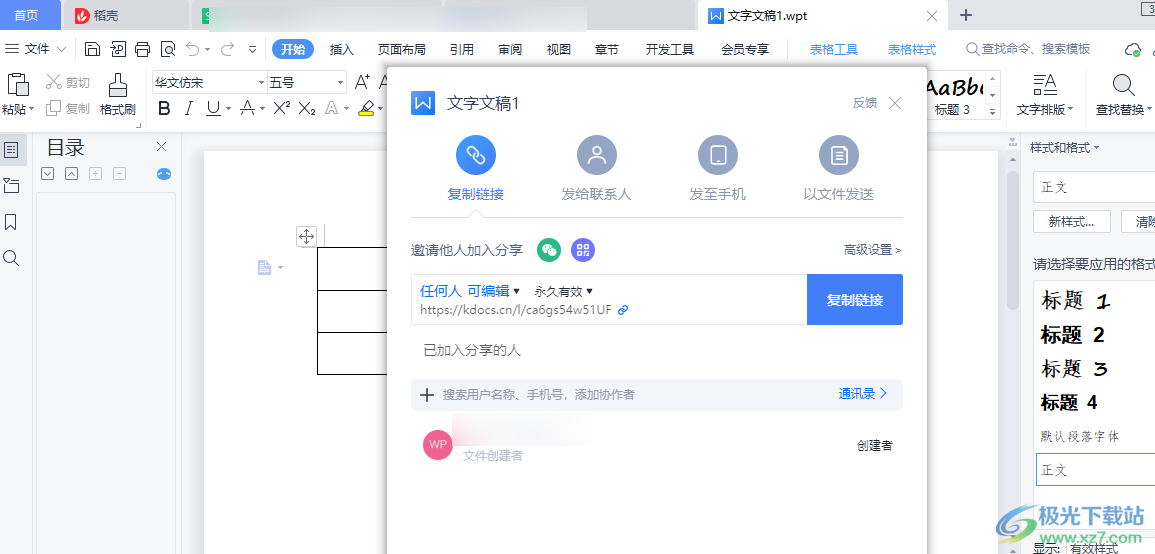
Task: Click the Export to PDF icon
Action: tap(118, 49)
